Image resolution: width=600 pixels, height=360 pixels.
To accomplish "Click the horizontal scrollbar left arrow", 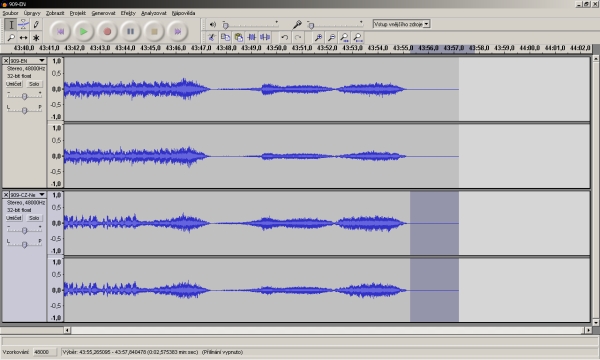I will point(67,330).
